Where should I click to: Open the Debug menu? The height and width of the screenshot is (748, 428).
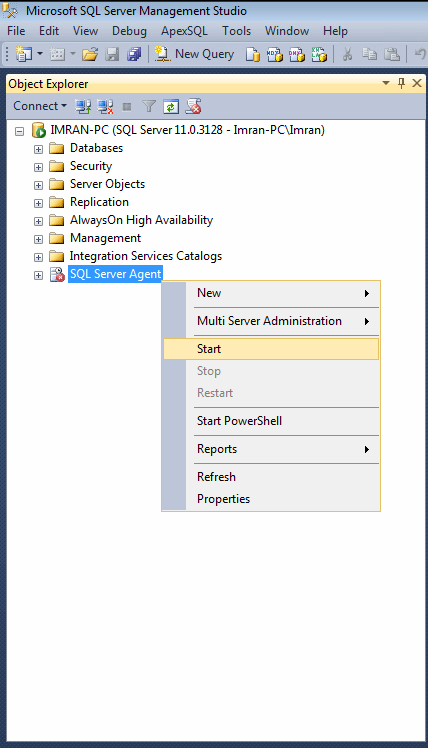[129, 31]
